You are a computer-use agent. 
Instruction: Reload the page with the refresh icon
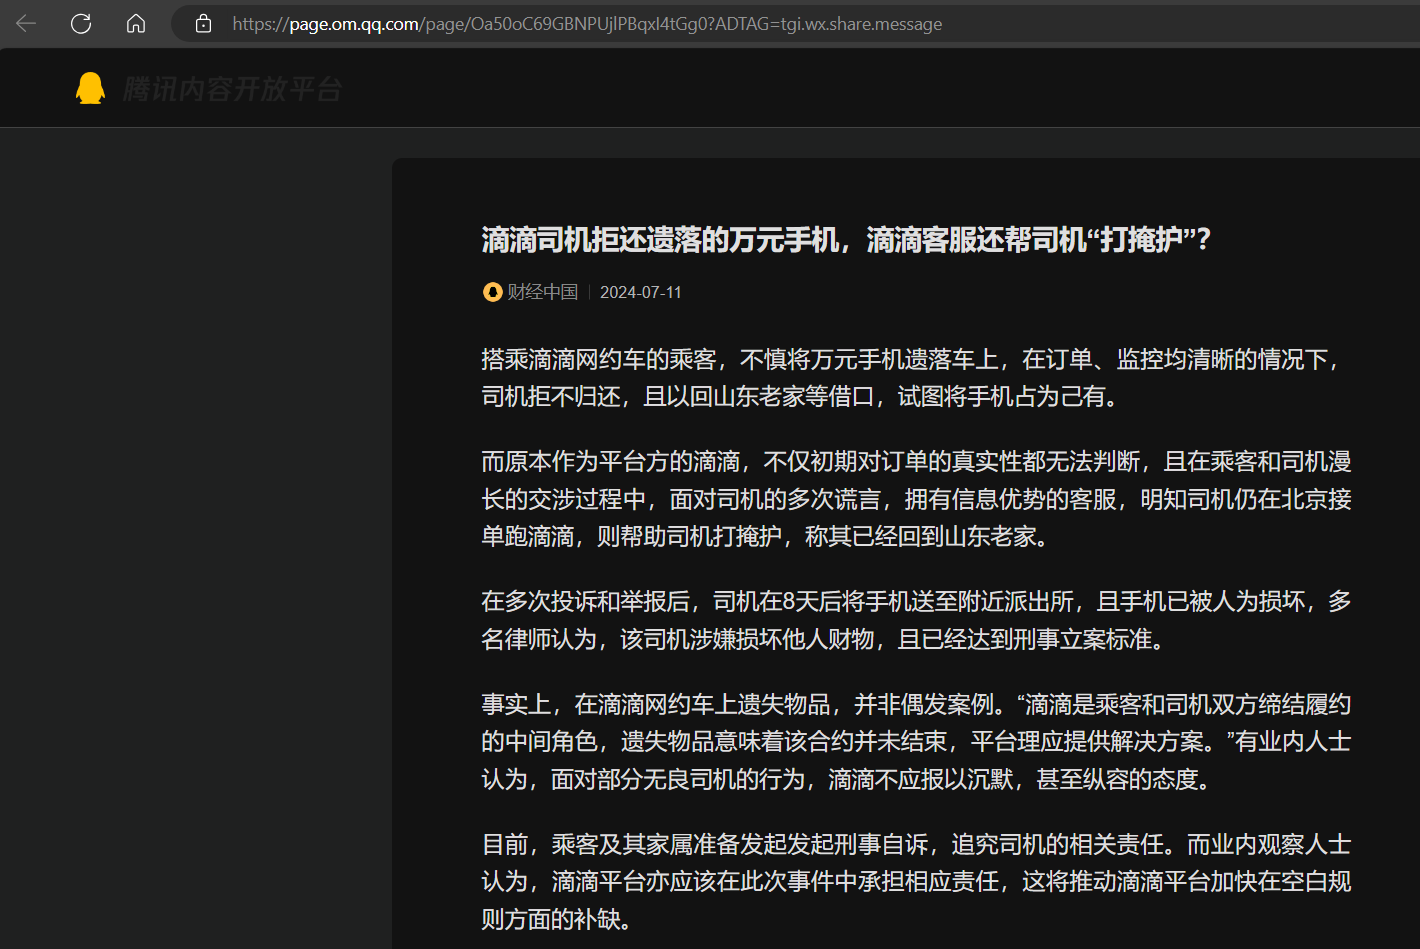[x=81, y=24]
